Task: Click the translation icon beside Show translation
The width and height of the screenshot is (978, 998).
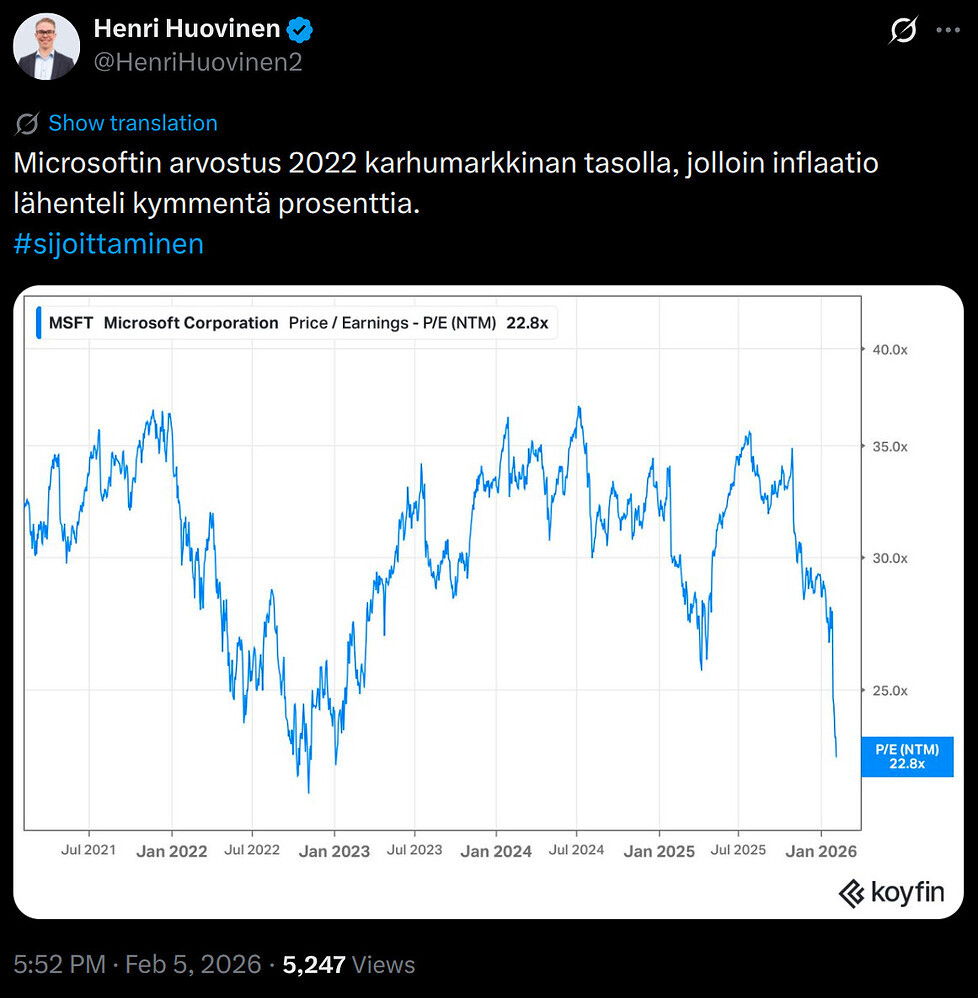Action: (28, 124)
